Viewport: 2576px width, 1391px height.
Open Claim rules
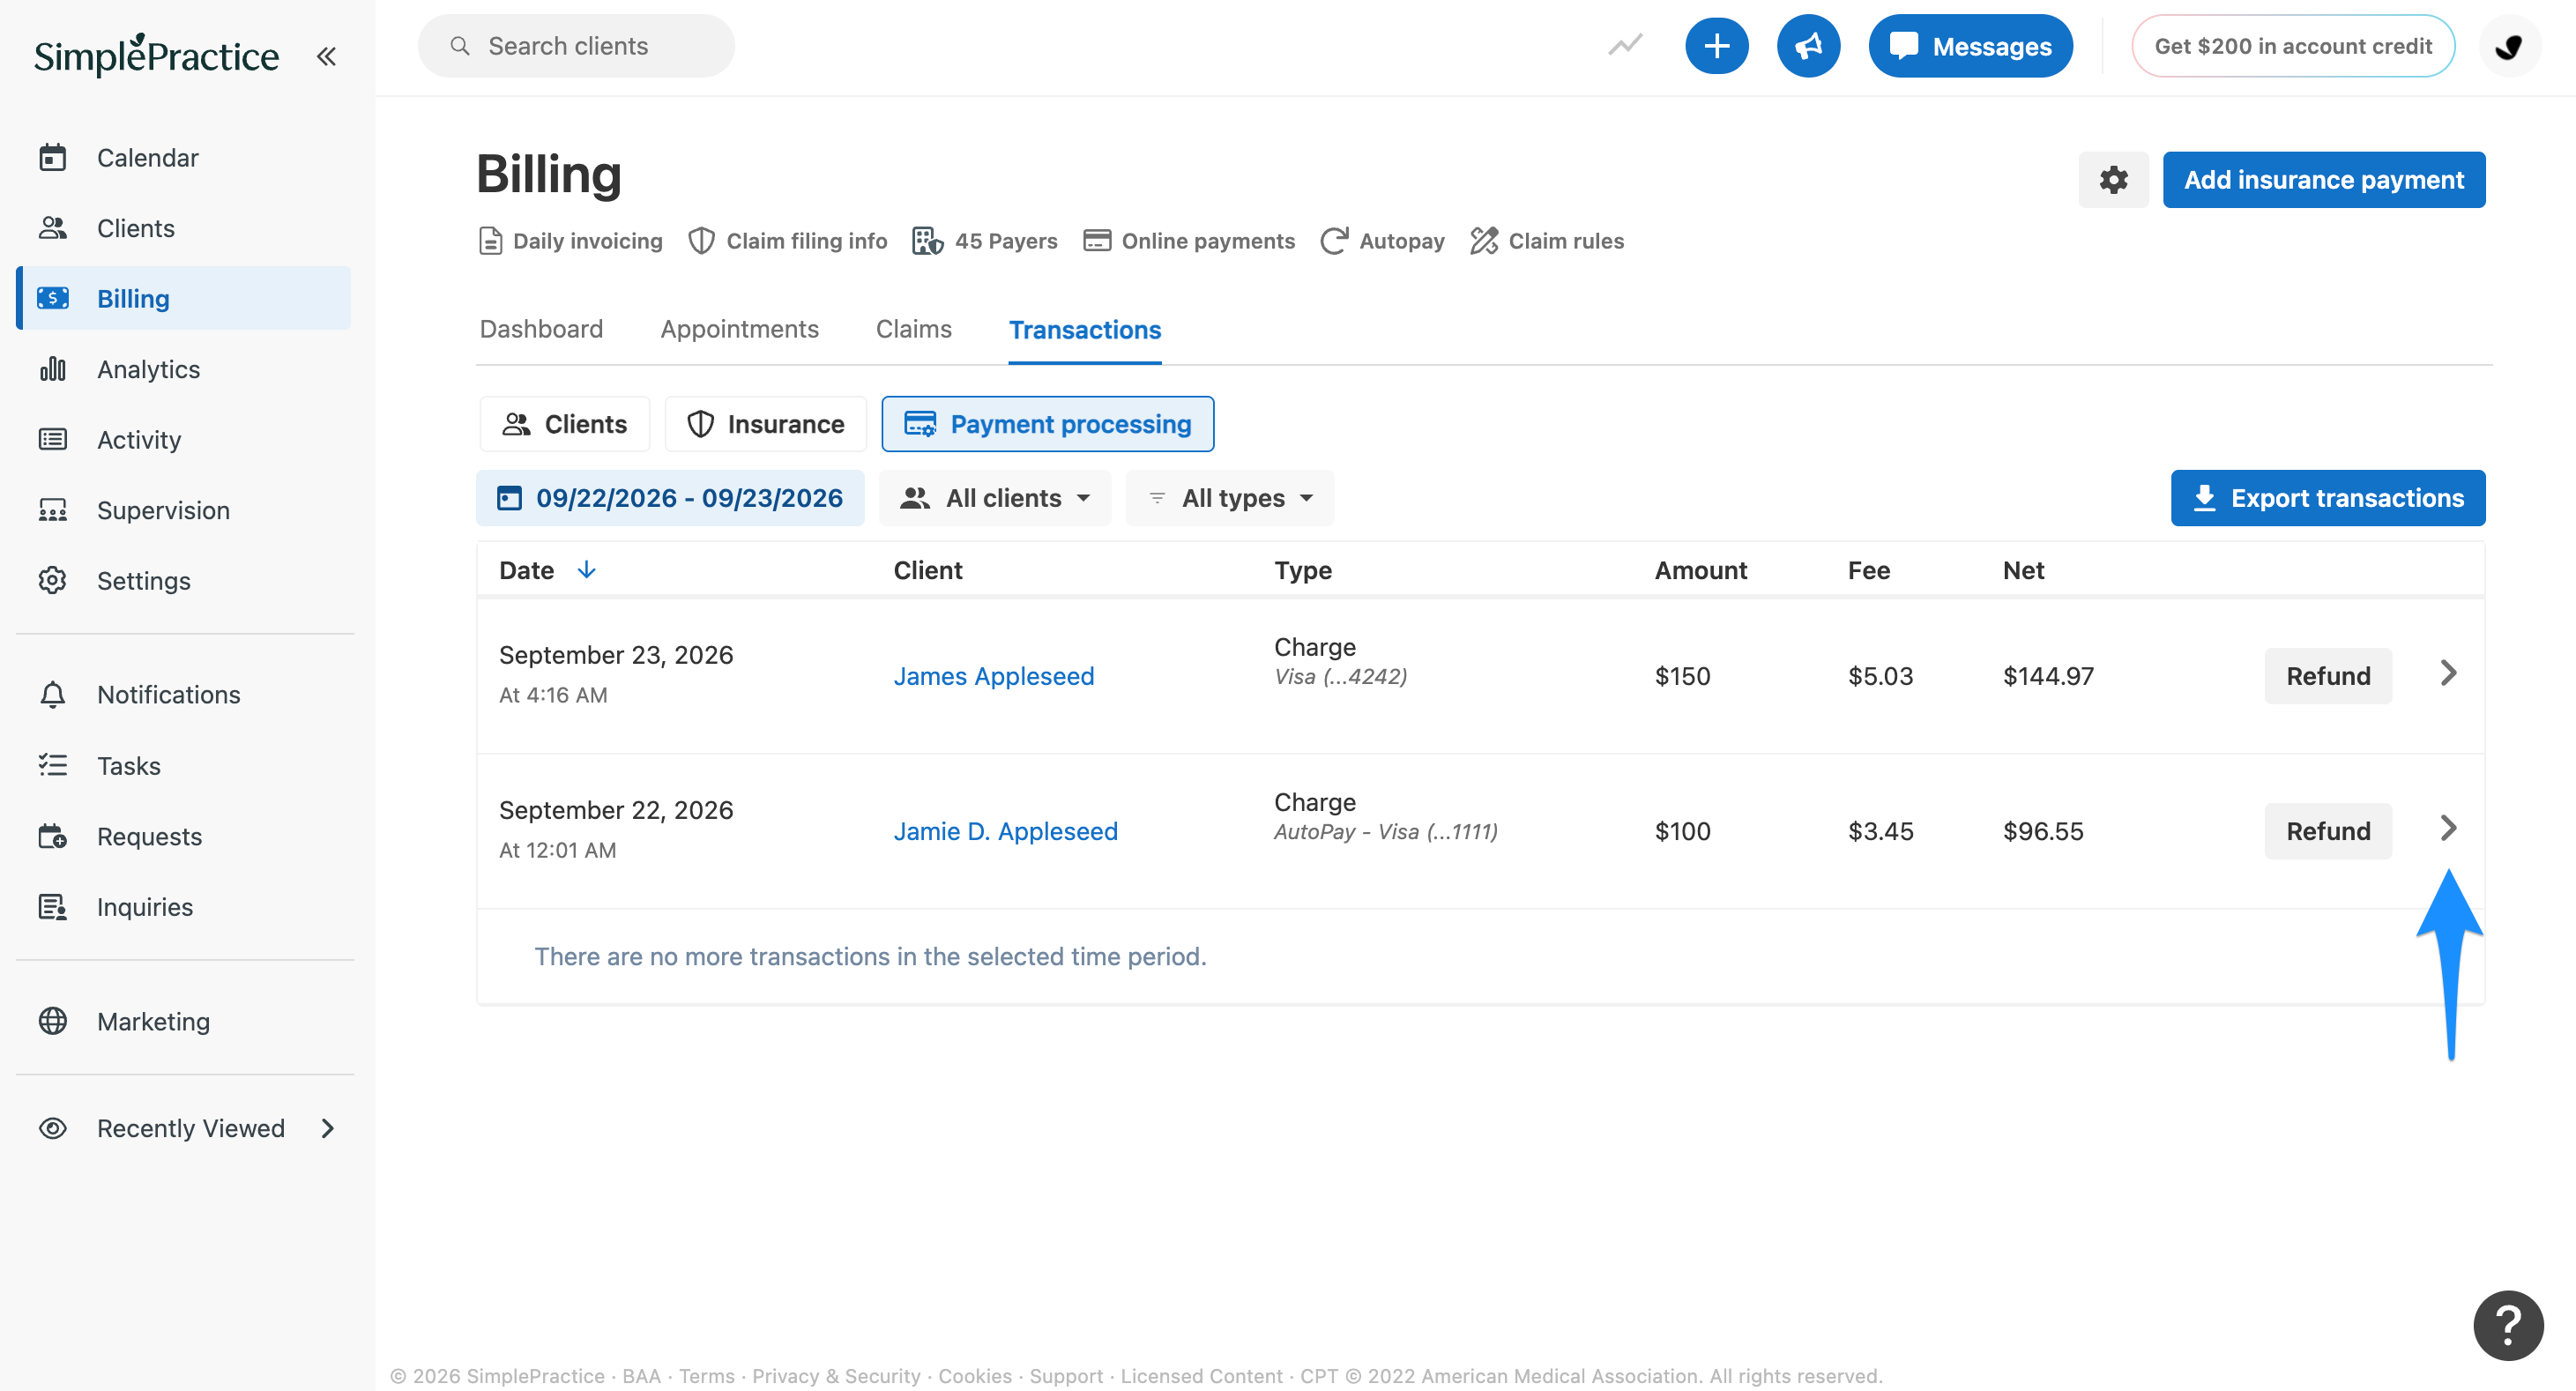[1547, 241]
